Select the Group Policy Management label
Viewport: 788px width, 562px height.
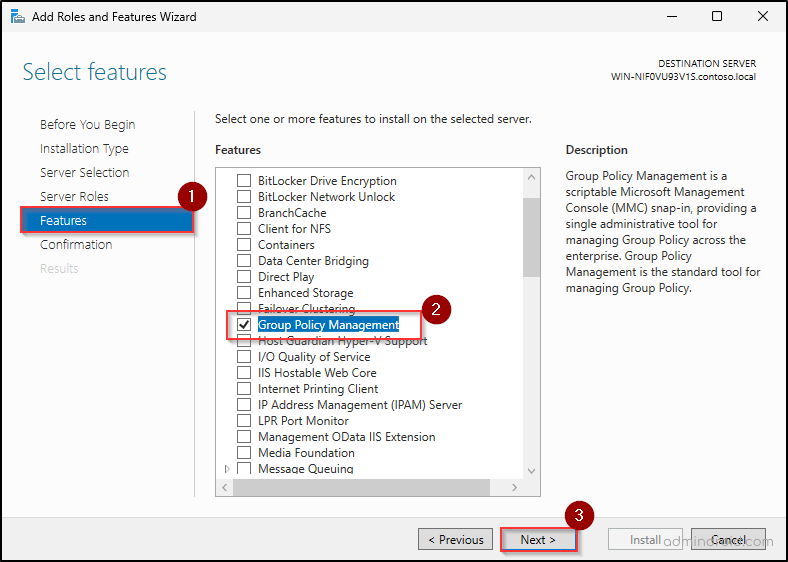click(x=328, y=325)
